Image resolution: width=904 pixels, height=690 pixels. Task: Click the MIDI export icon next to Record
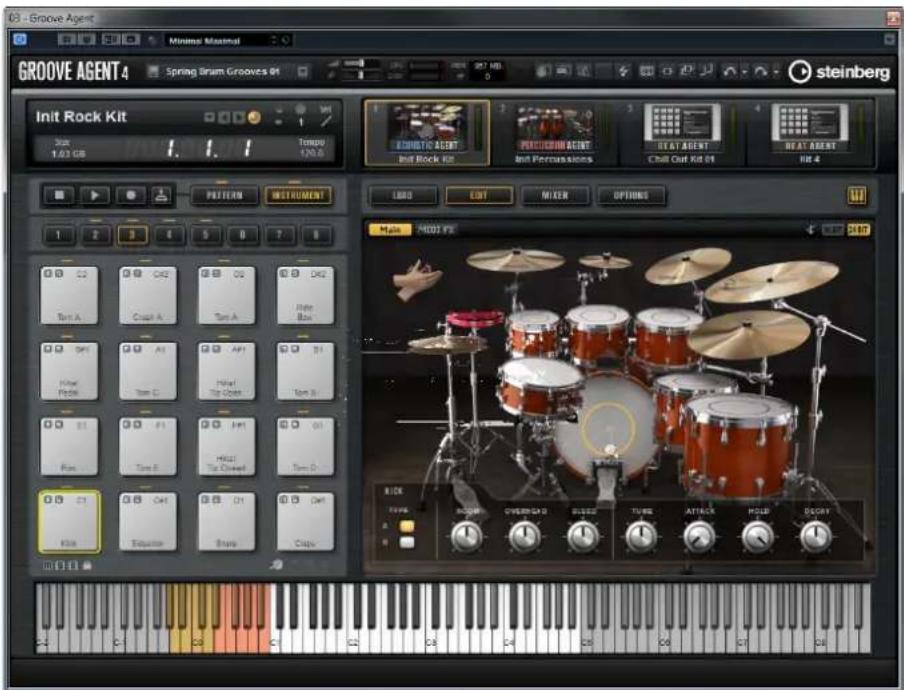[x=161, y=195]
